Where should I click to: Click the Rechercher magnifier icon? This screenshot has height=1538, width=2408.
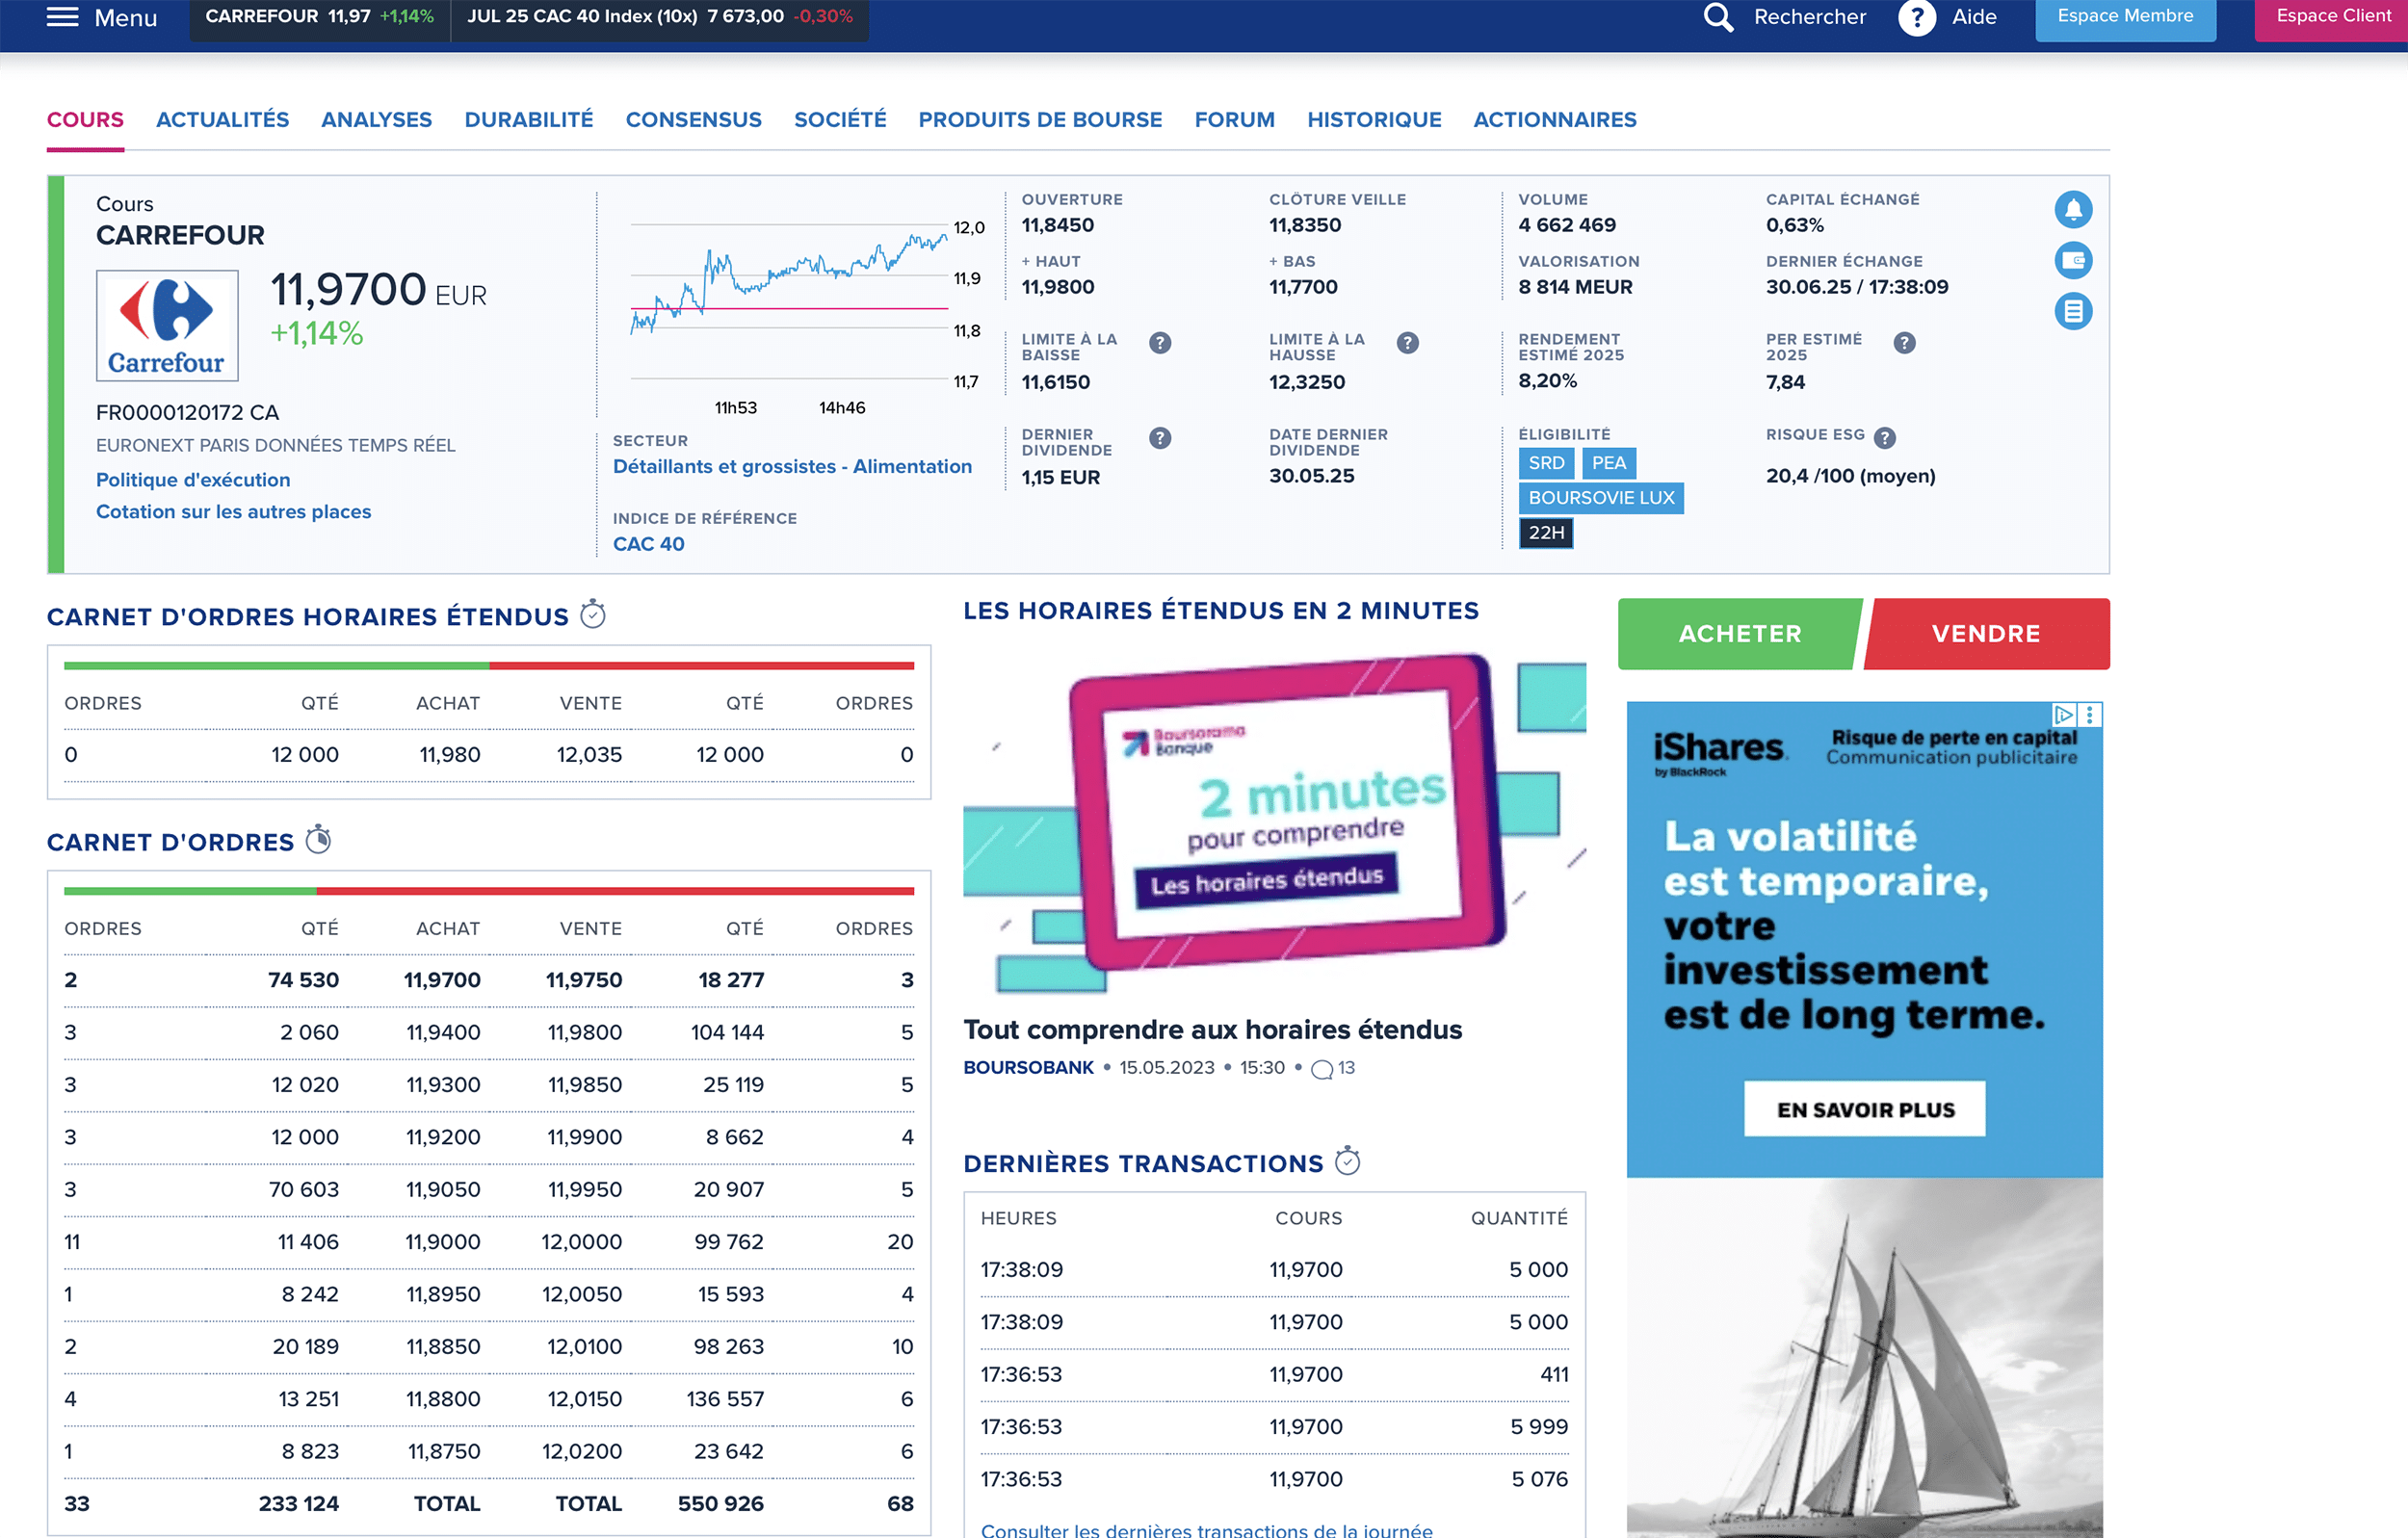[1717, 17]
